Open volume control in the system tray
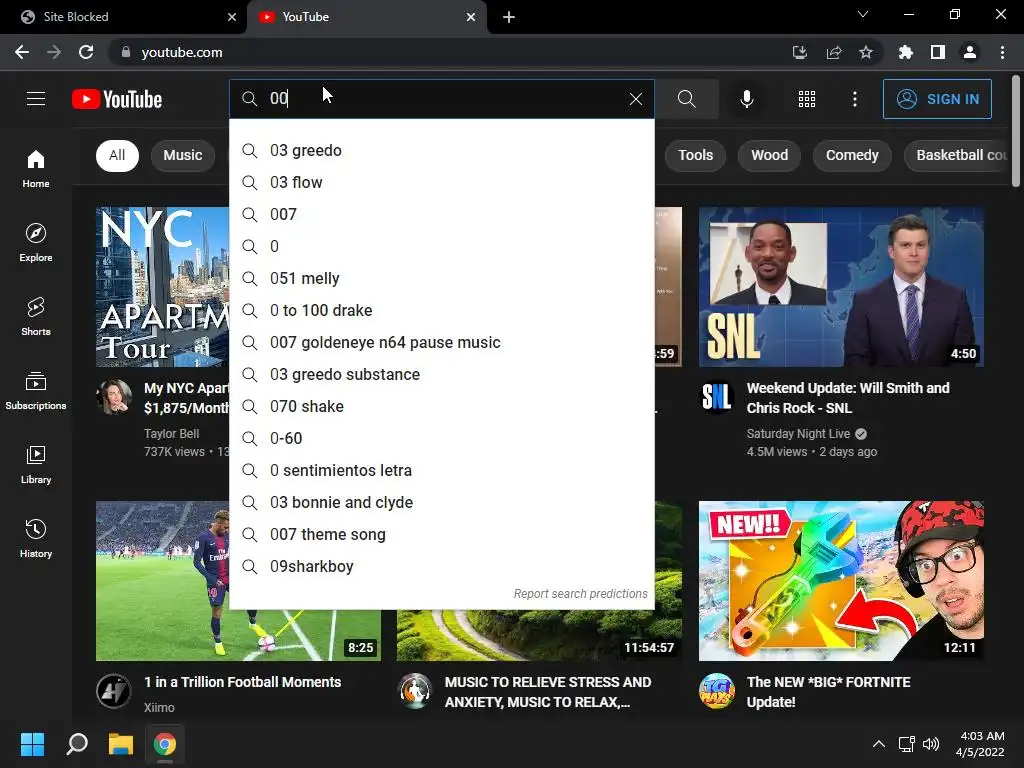The image size is (1024, 768). [x=931, y=744]
